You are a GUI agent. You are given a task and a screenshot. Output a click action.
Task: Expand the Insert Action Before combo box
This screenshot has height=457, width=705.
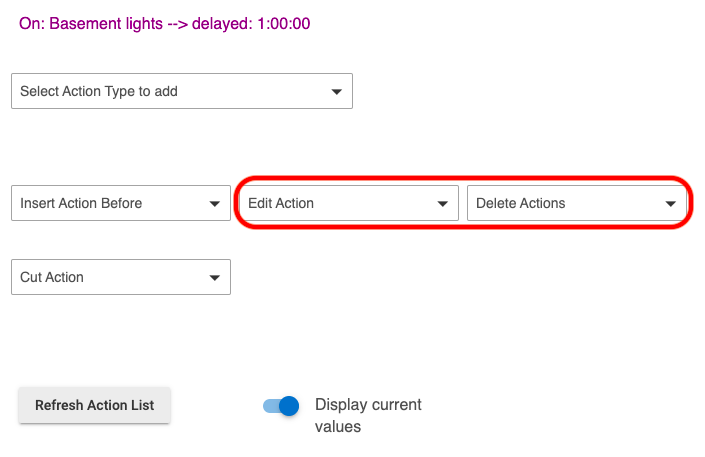click(120, 203)
